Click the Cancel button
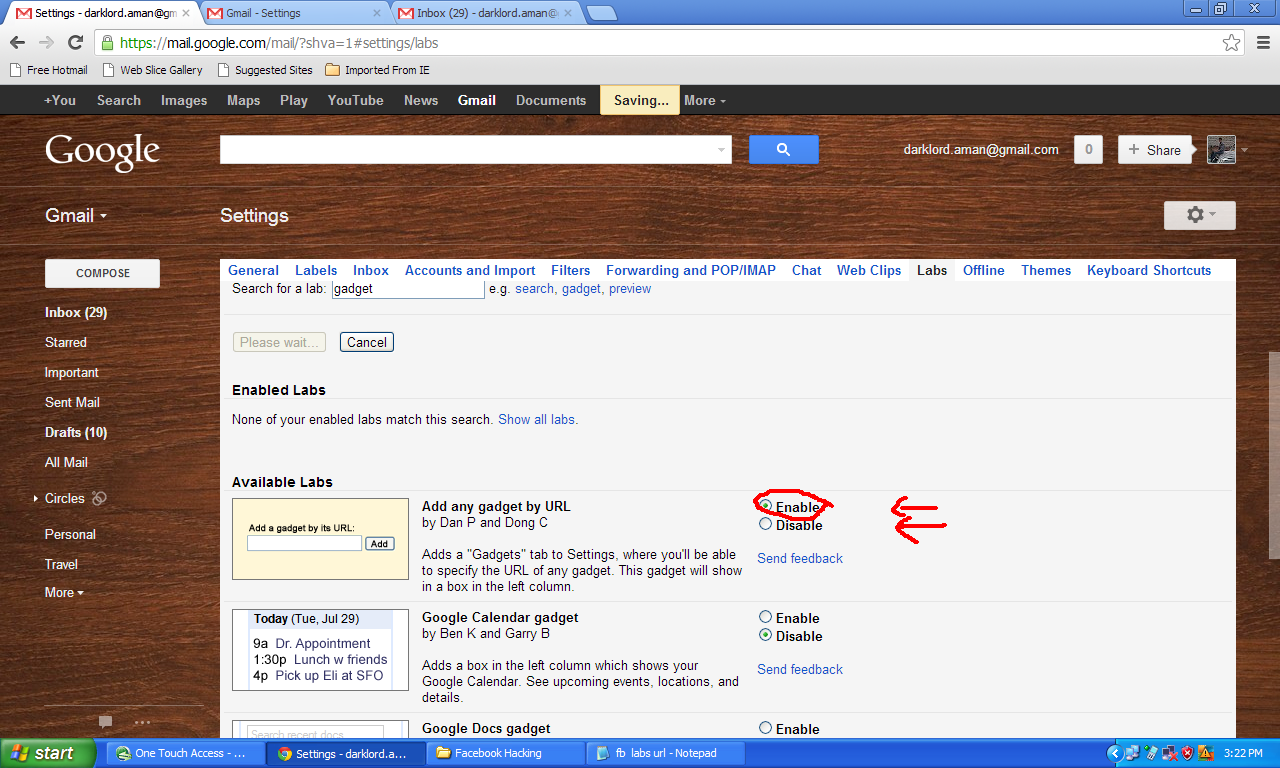The height and width of the screenshot is (768, 1280). point(367,342)
